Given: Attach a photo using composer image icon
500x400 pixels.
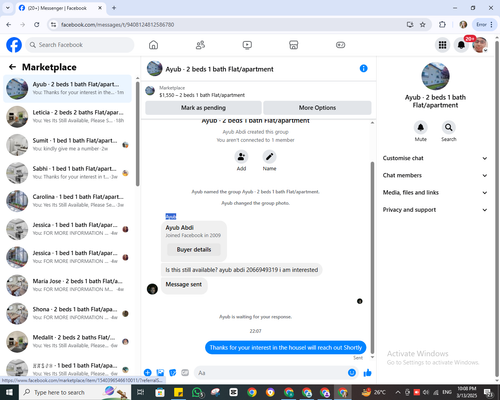Looking at the screenshot, I should (160, 373).
